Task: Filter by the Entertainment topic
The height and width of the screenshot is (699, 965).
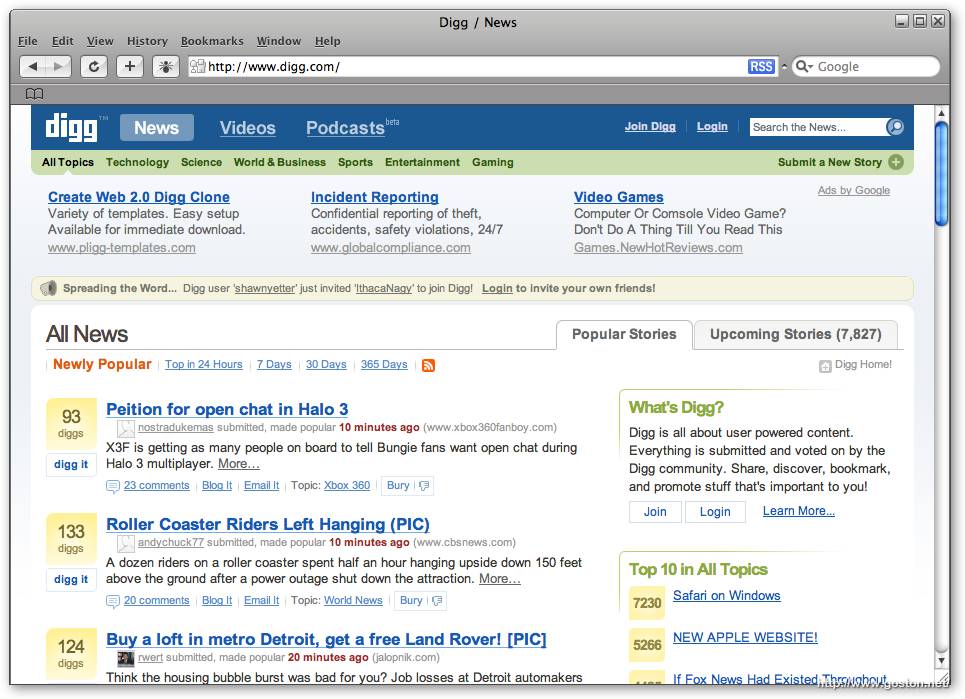Action: [422, 162]
